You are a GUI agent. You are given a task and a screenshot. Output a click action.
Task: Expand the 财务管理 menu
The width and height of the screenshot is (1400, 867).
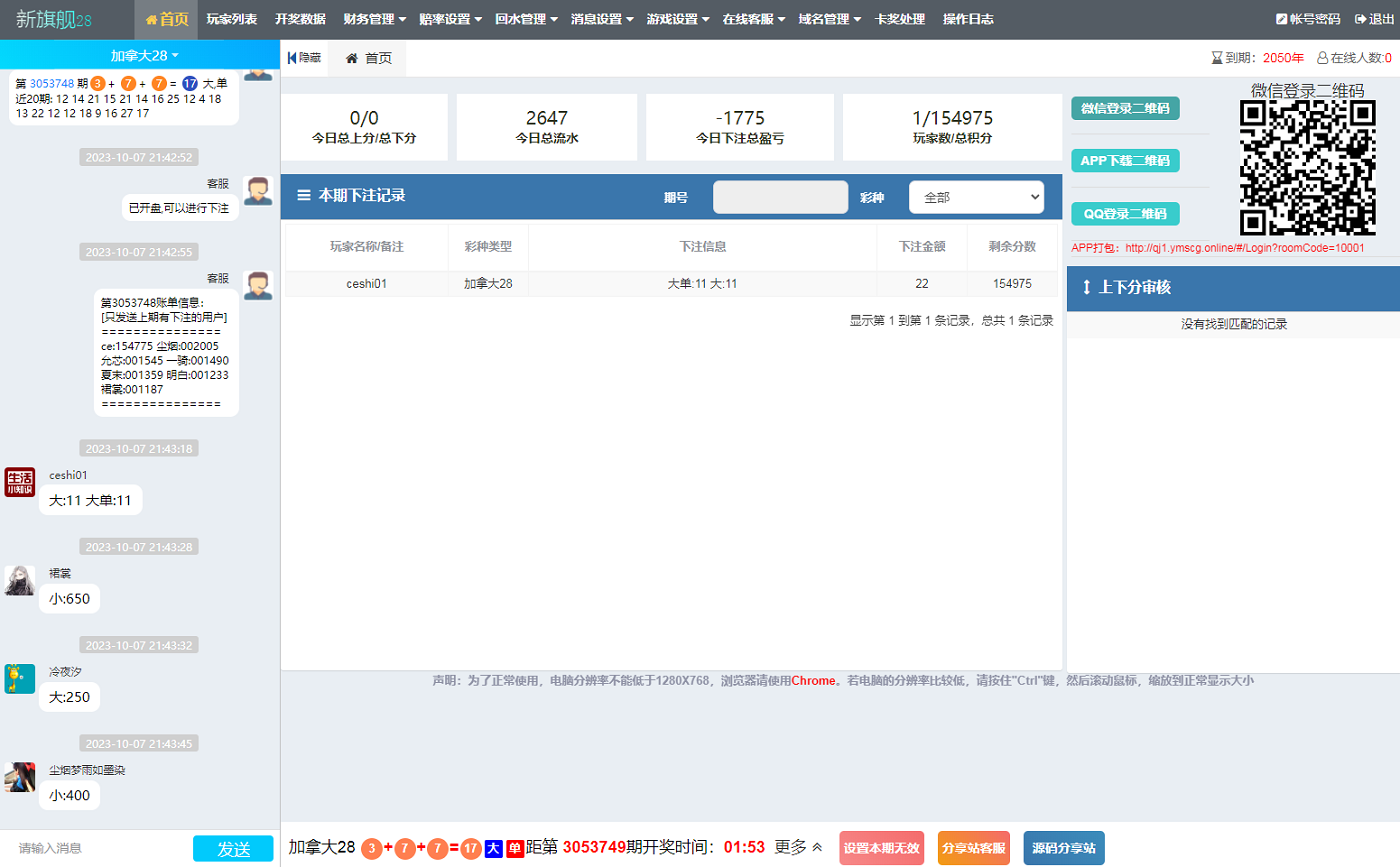click(374, 19)
